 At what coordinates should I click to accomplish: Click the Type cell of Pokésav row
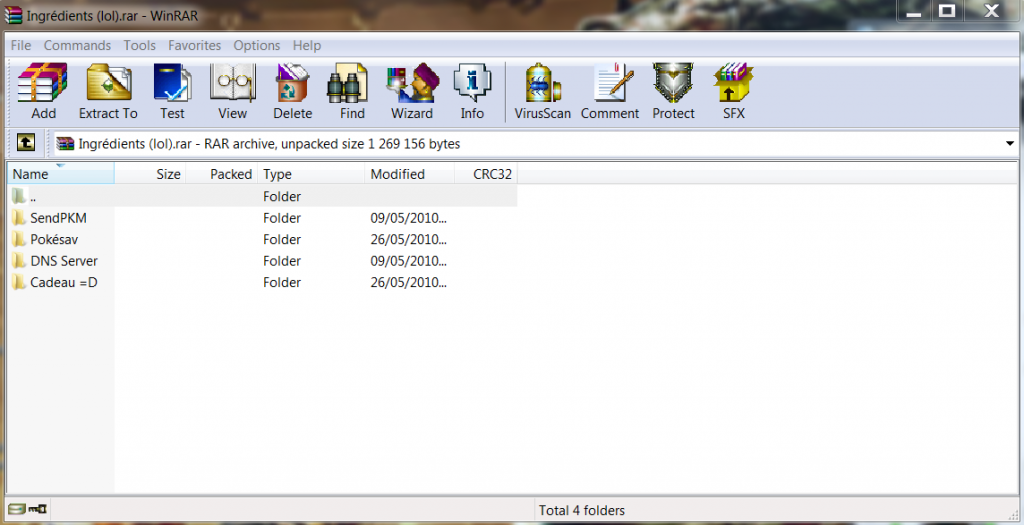pyautogui.click(x=282, y=239)
